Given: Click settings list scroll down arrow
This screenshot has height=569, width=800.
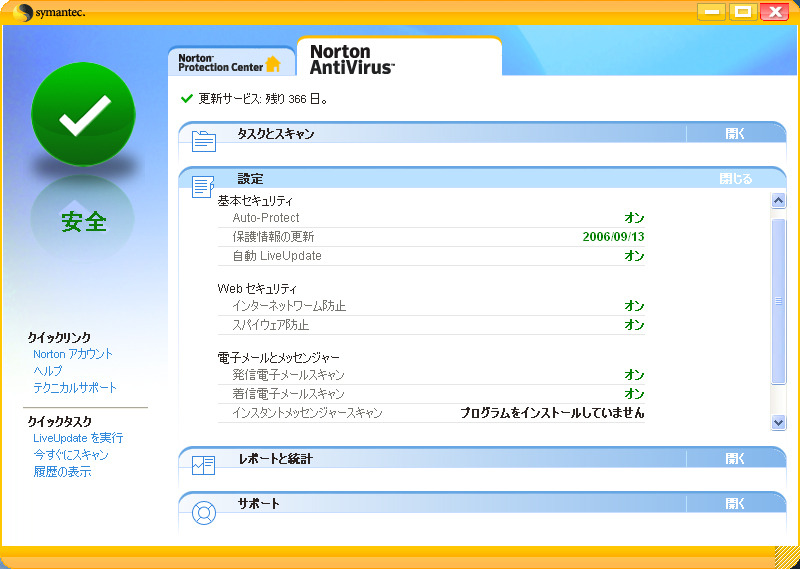Looking at the screenshot, I should click(778, 423).
